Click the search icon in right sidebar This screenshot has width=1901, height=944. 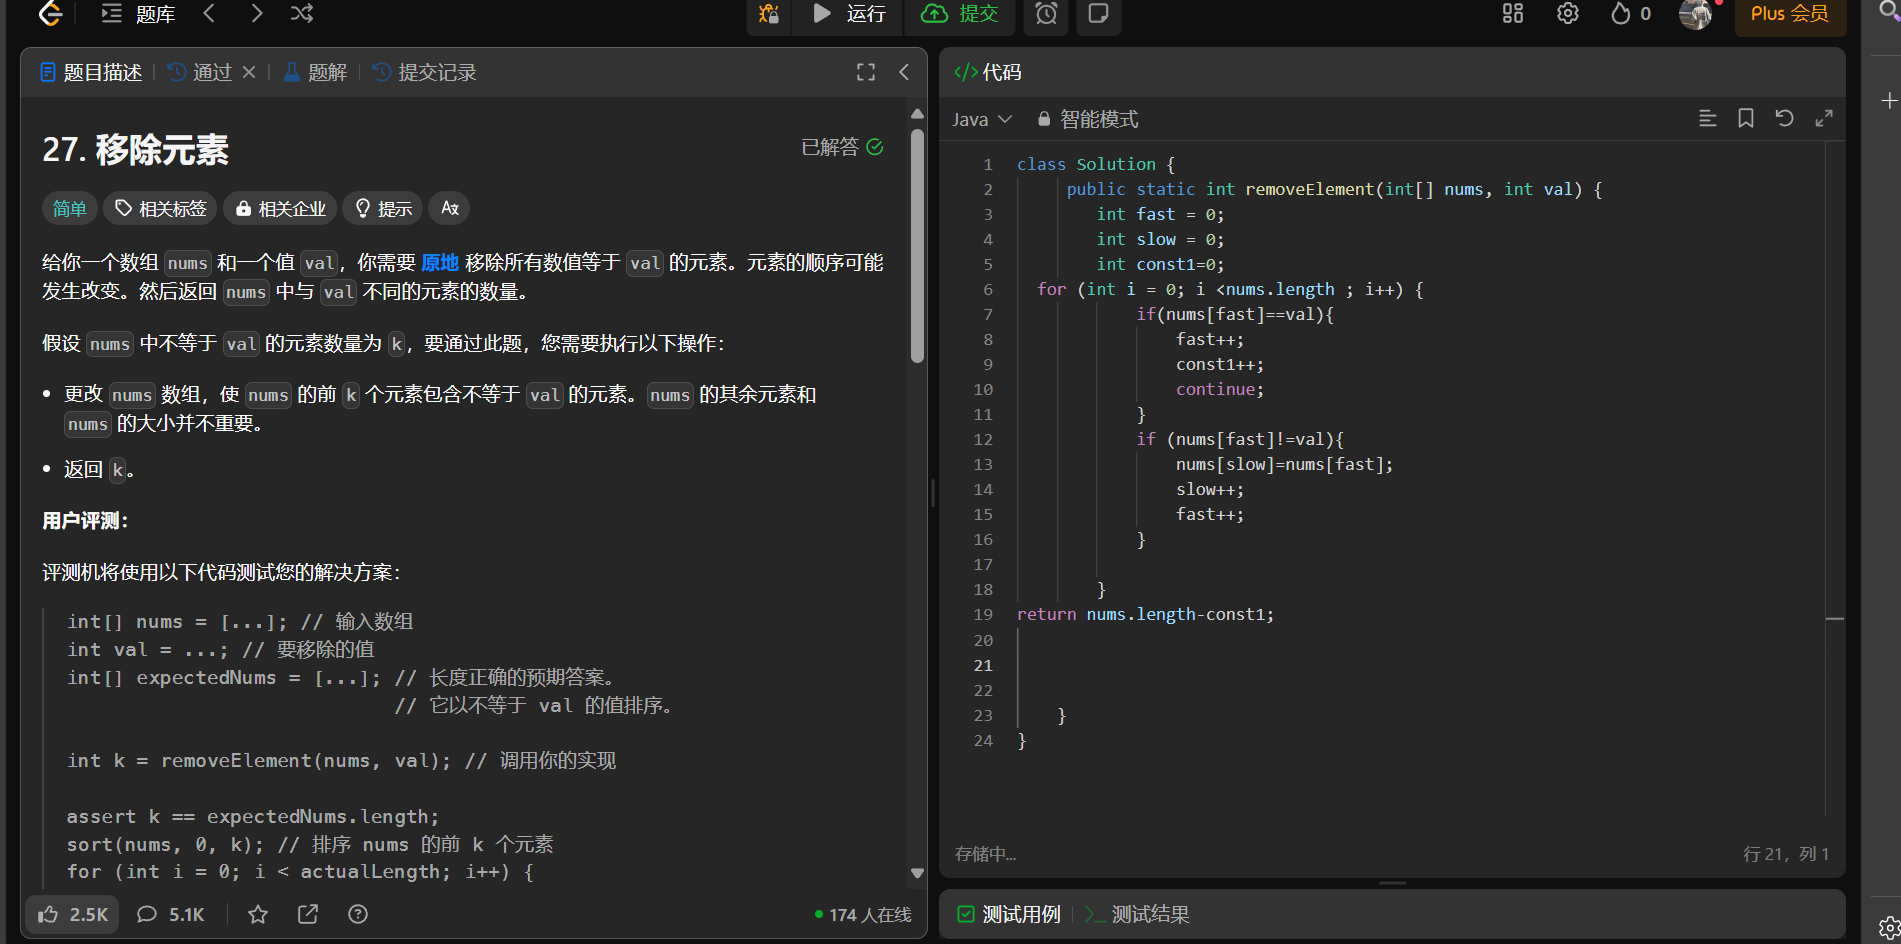(x=1889, y=12)
